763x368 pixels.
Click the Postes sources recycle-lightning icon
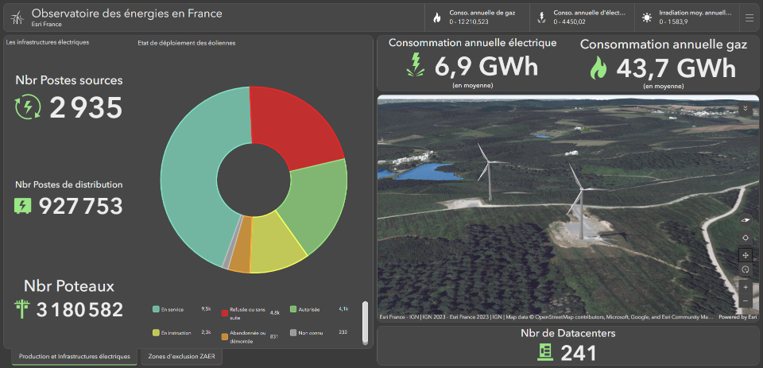point(28,108)
